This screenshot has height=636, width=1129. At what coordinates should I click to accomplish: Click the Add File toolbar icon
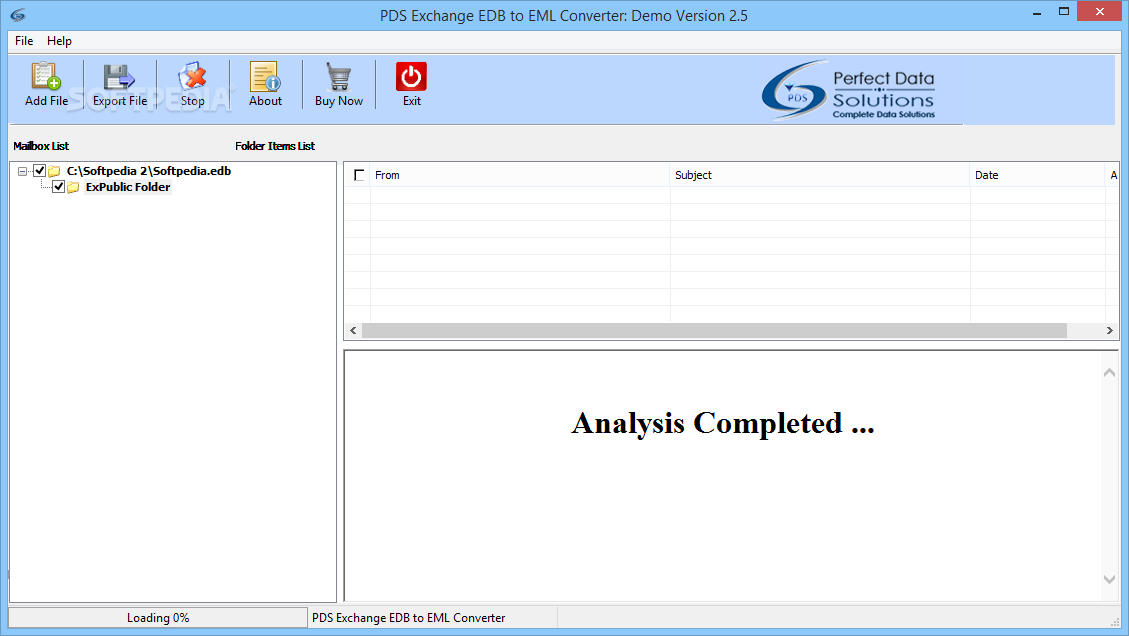pyautogui.click(x=46, y=76)
